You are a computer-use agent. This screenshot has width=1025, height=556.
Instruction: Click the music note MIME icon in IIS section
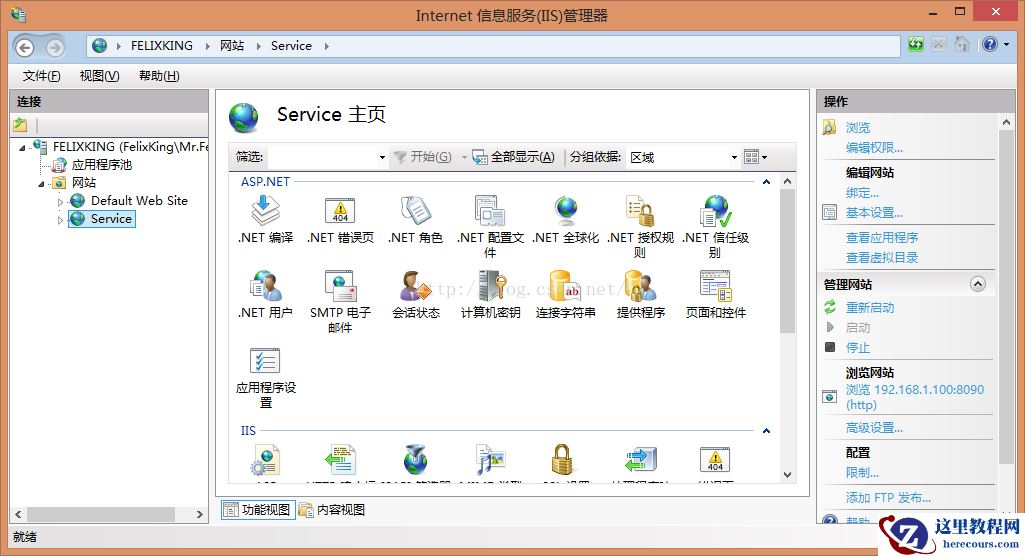(490, 460)
